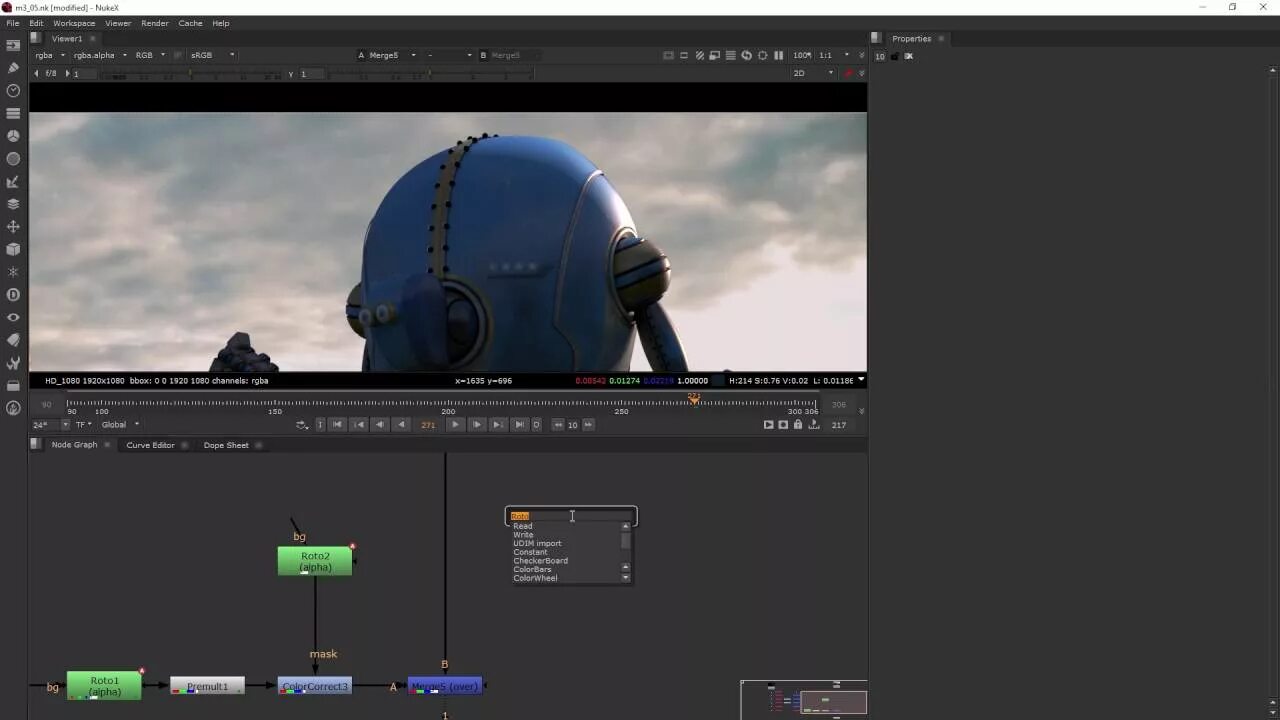
Task: Jump to the first frame button
Action: coord(337,425)
